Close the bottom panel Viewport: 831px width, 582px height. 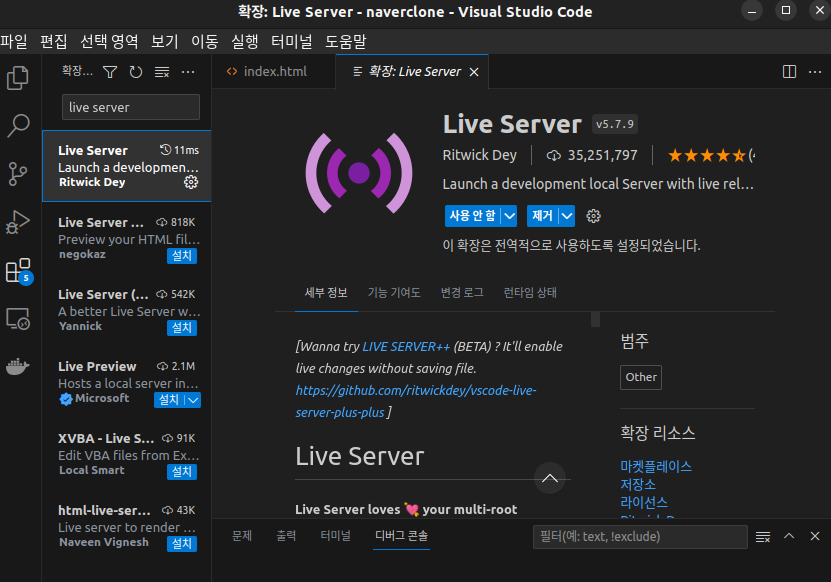tap(815, 536)
